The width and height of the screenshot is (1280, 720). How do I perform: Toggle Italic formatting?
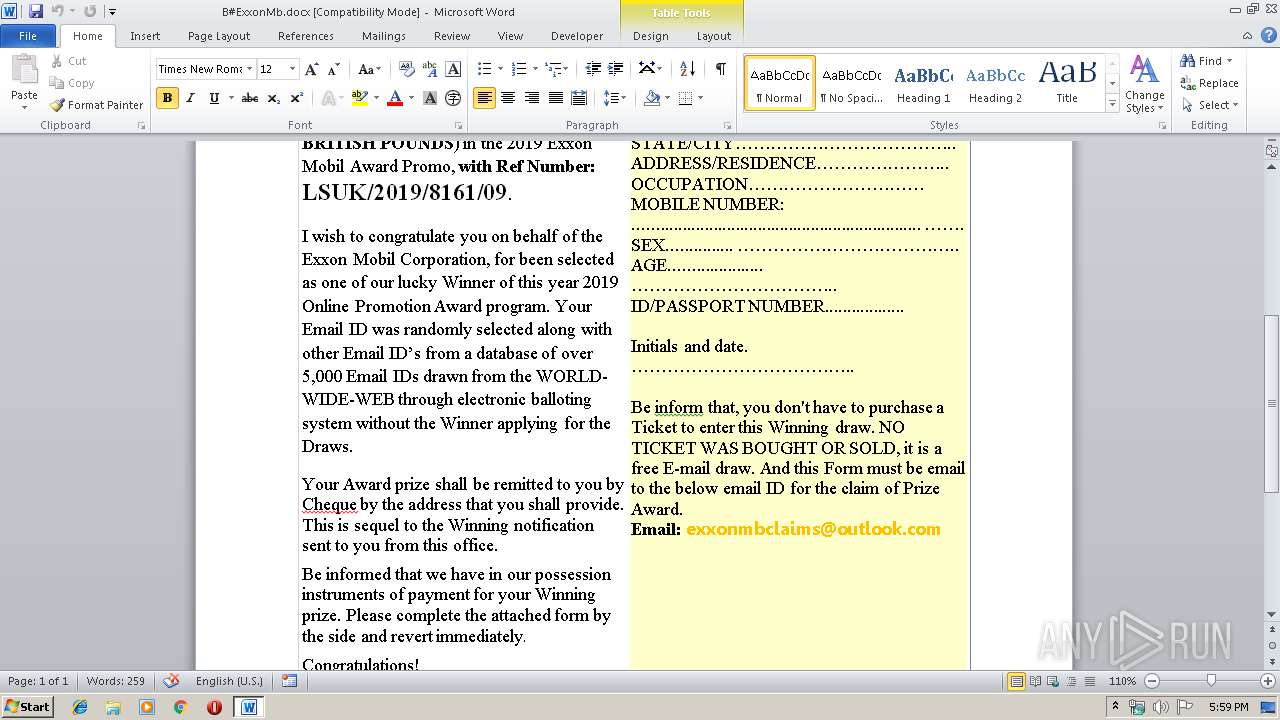[x=190, y=98]
